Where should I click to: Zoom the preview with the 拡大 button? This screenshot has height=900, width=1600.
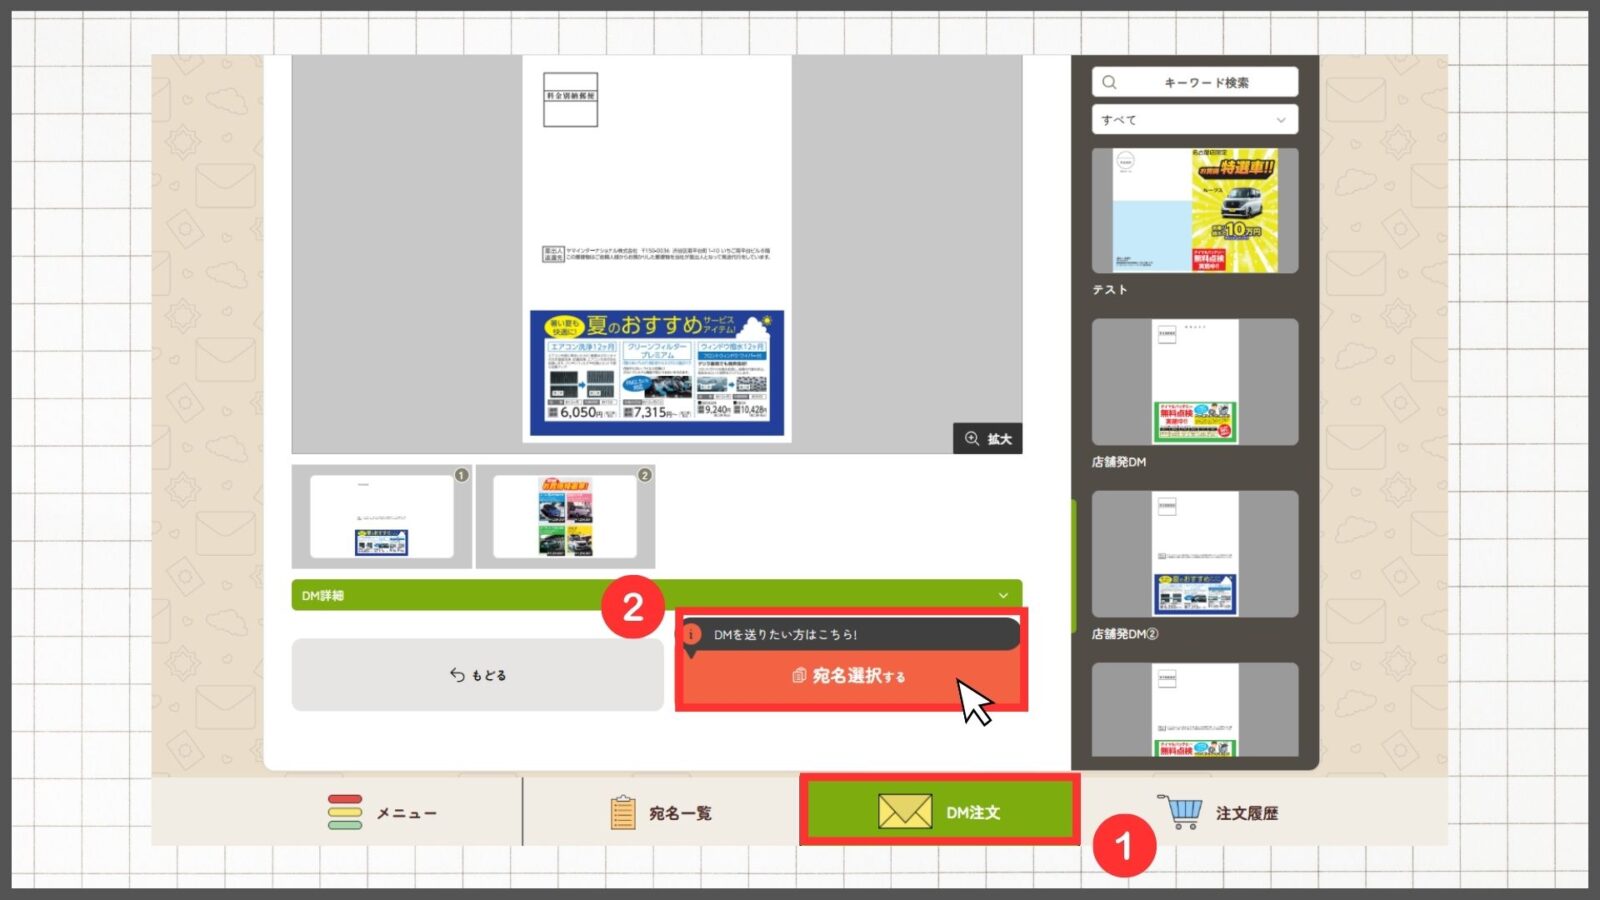point(987,439)
